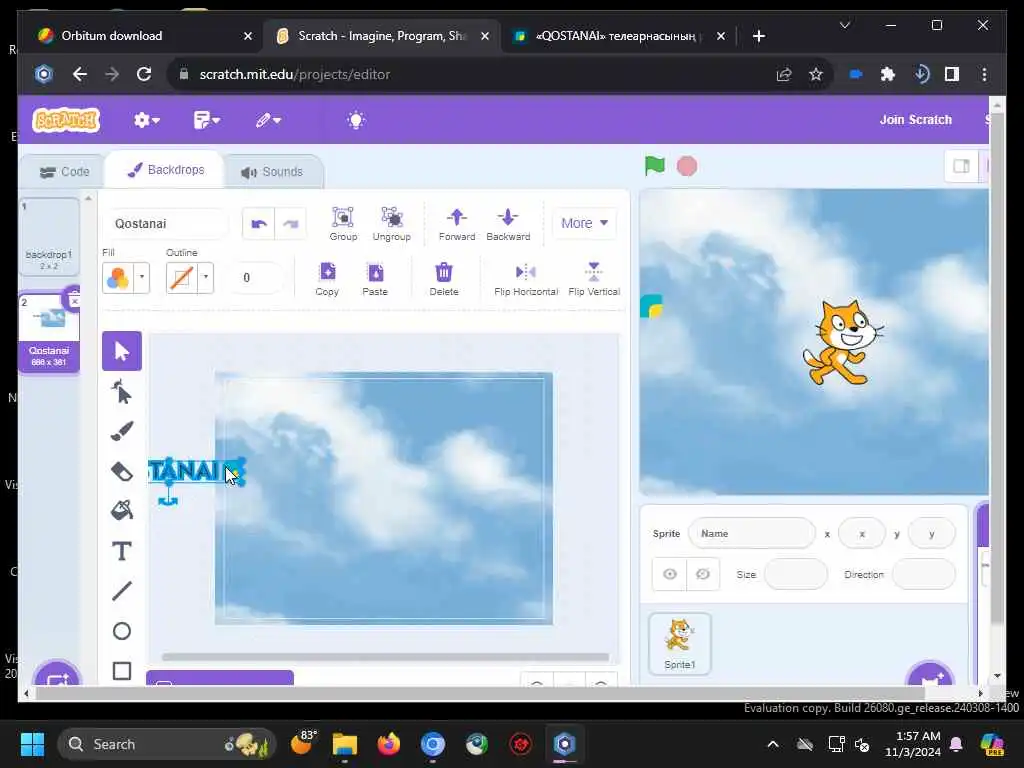The image size is (1024, 768).
Task: Edit the costume name Qostanai field
Action: pyautogui.click(x=166, y=224)
